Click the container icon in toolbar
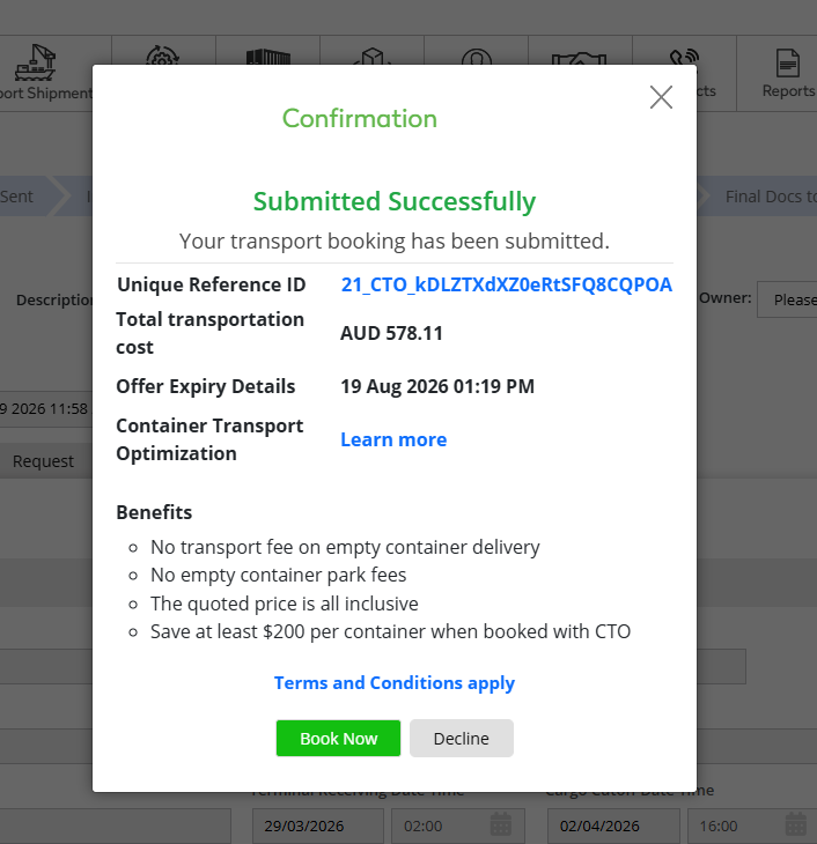 tap(268, 57)
